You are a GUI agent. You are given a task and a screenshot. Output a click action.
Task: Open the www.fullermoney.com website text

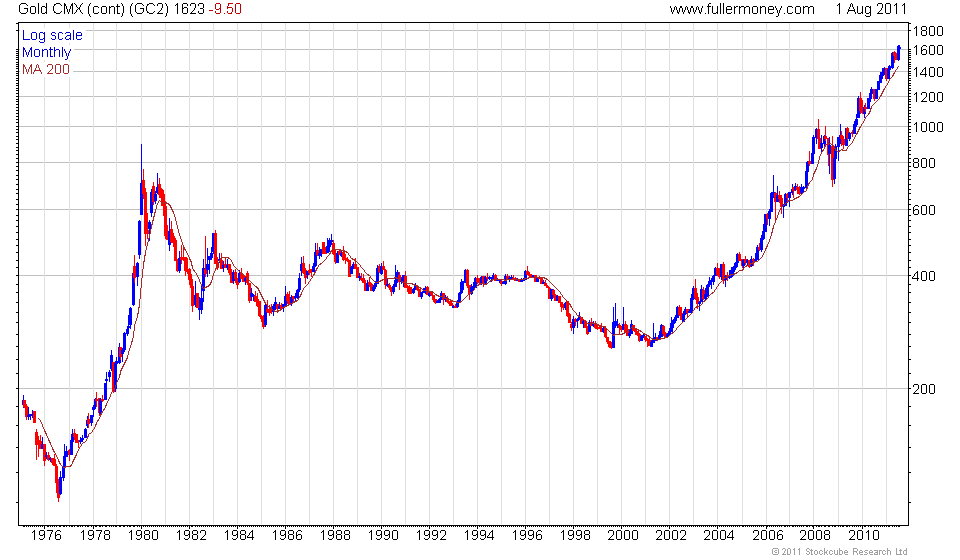click(x=742, y=9)
